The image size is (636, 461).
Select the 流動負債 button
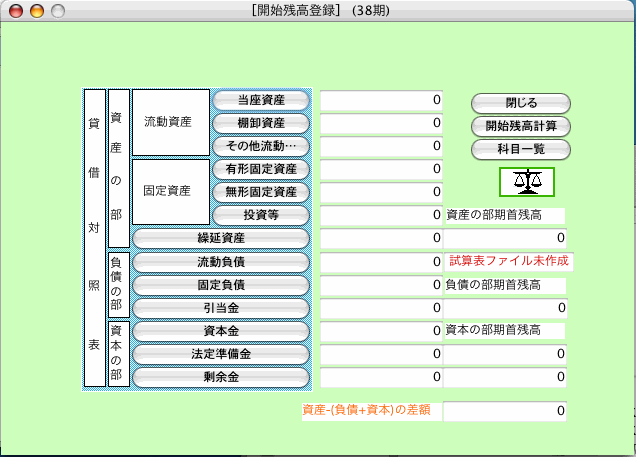pyautogui.click(x=221, y=262)
